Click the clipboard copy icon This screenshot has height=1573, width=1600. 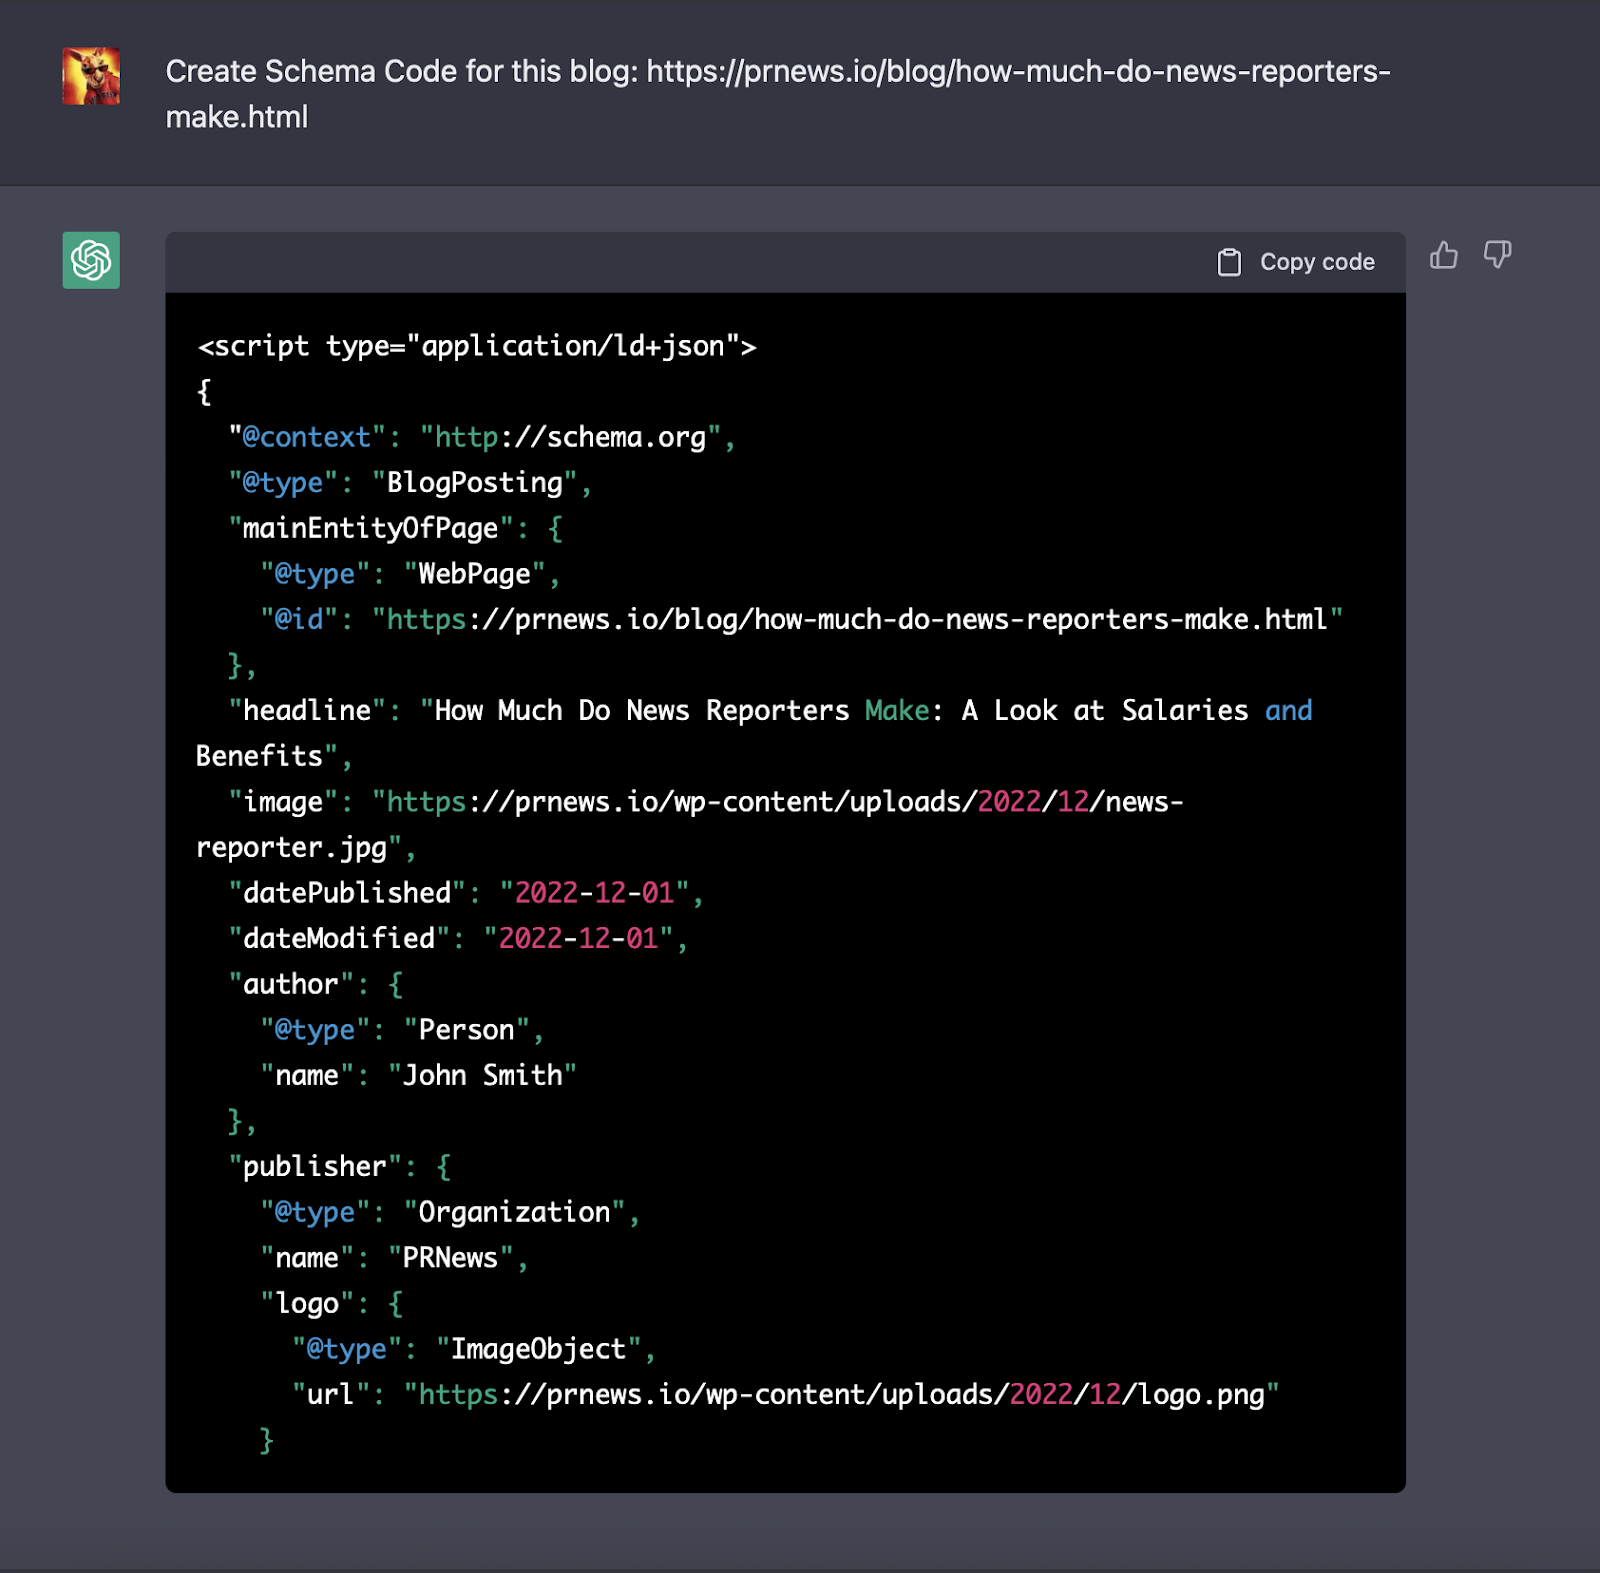pyautogui.click(x=1229, y=262)
